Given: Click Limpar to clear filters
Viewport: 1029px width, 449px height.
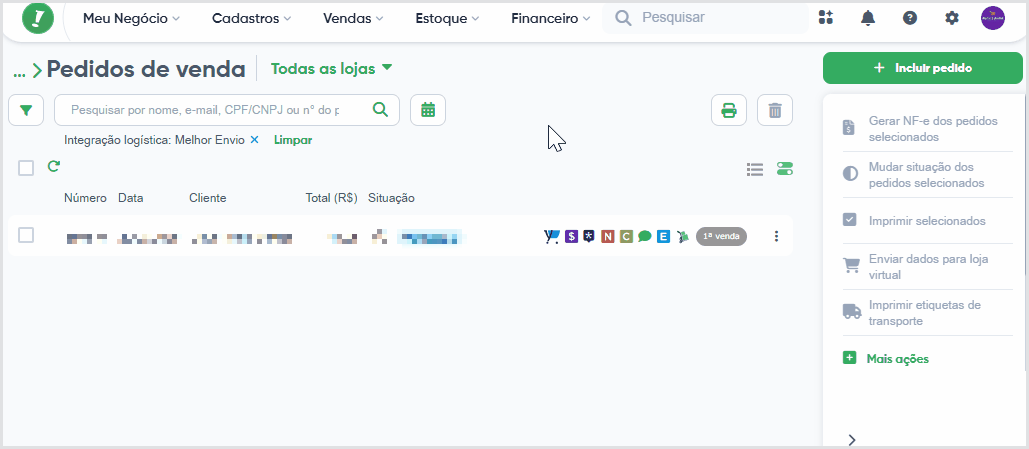Looking at the screenshot, I should (x=293, y=140).
